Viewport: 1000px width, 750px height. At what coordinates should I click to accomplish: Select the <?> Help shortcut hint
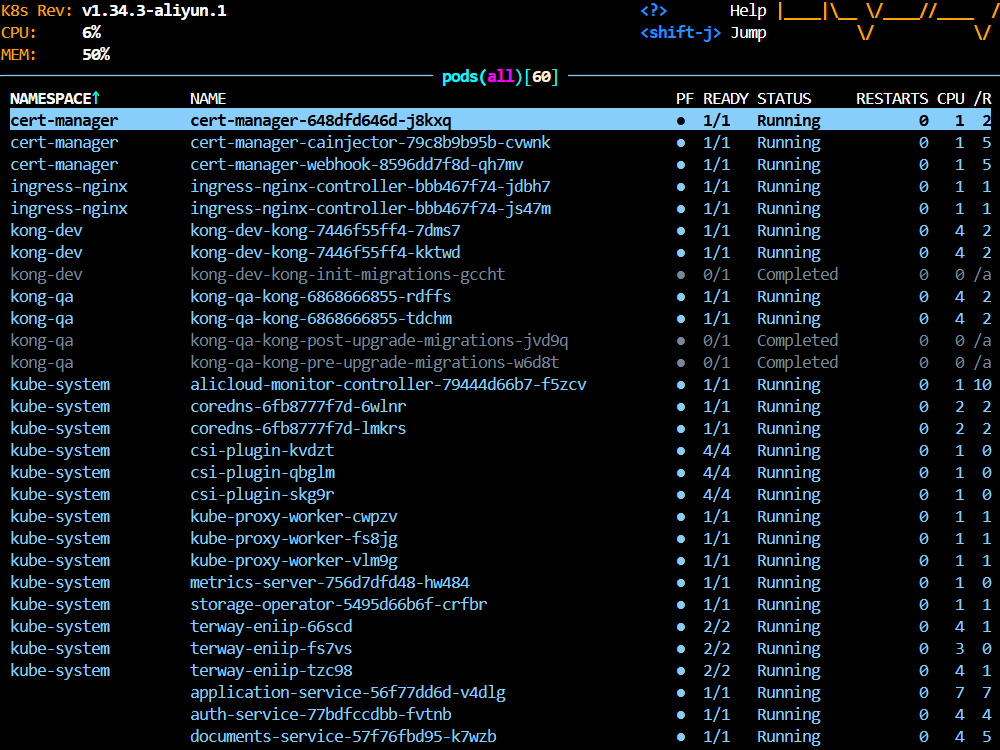(x=703, y=11)
